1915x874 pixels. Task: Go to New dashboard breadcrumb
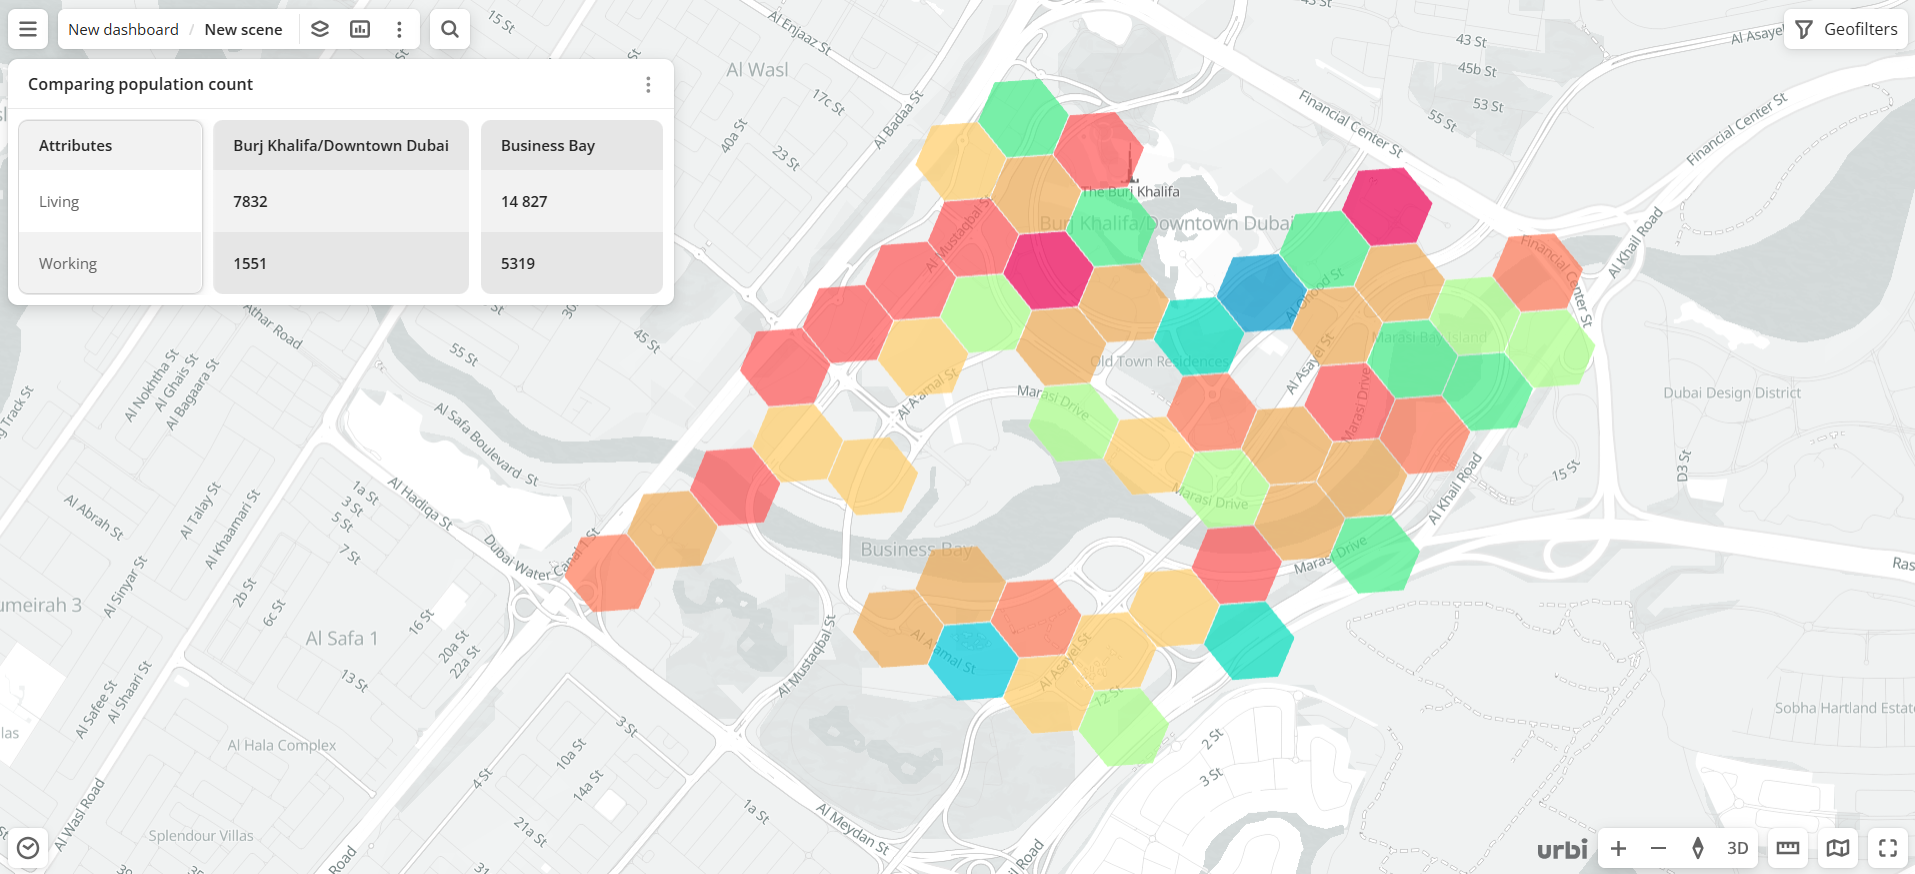click(123, 29)
